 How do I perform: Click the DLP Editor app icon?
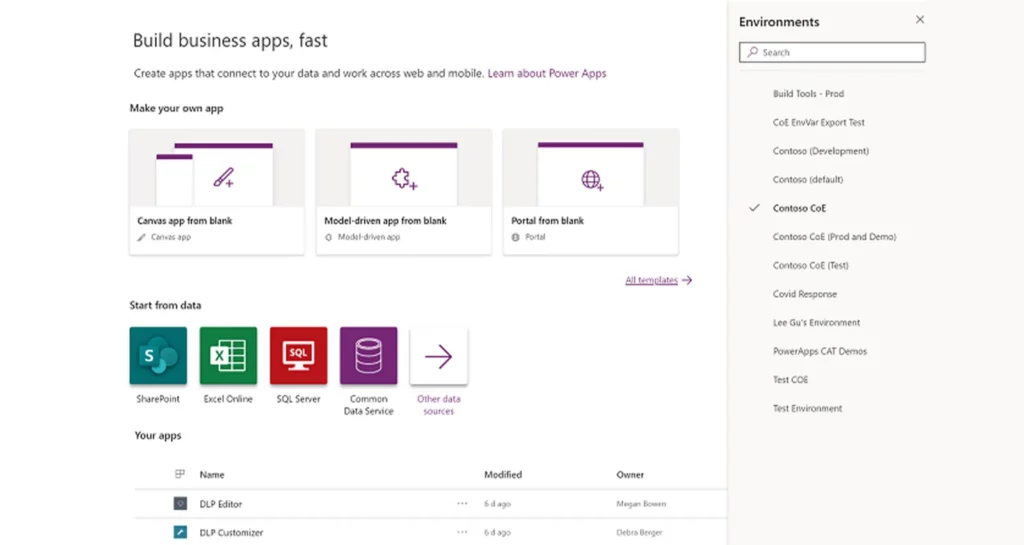click(180, 503)
